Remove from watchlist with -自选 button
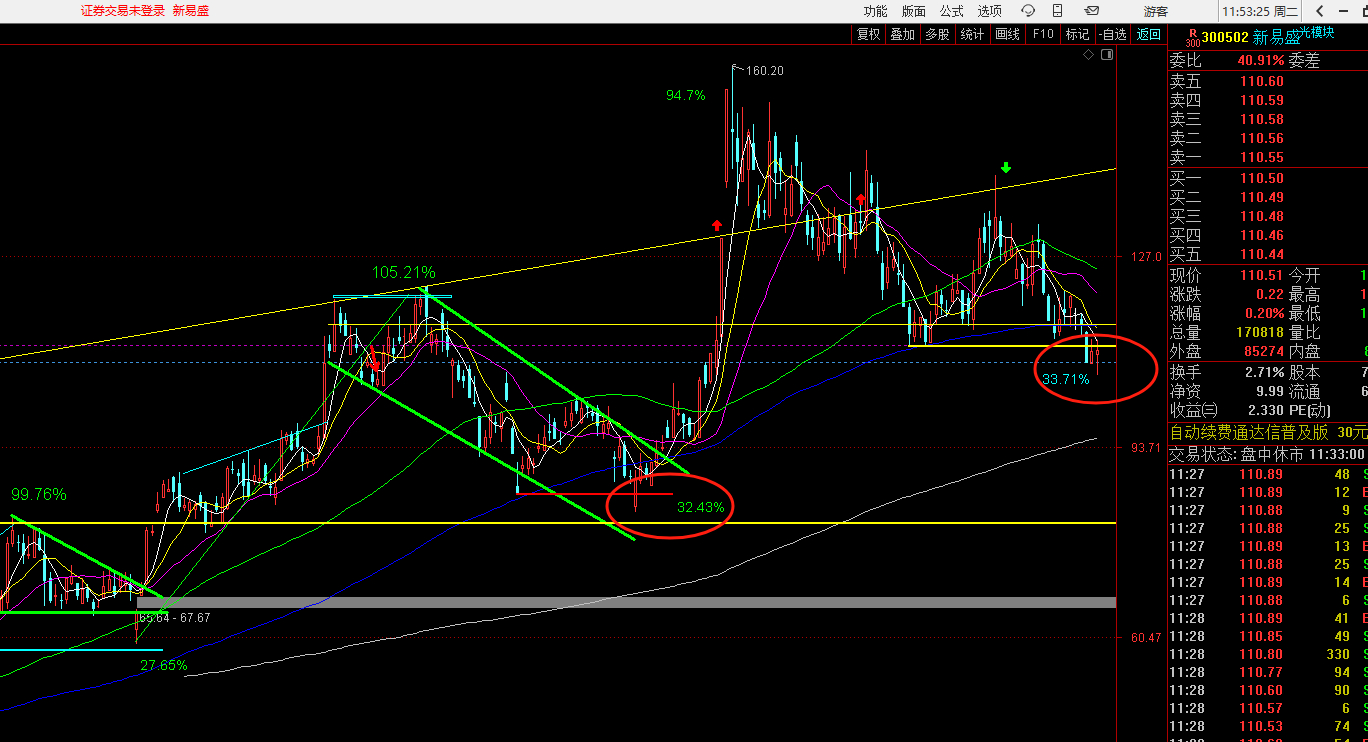The width and height of the screenshot is (1368, 742). tap(1112, 34)
